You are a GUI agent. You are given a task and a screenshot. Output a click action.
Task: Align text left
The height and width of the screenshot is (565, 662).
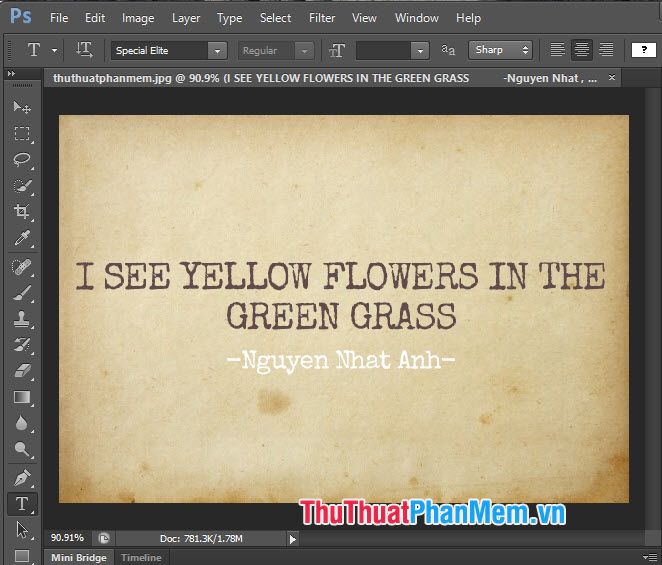point(557,50)
